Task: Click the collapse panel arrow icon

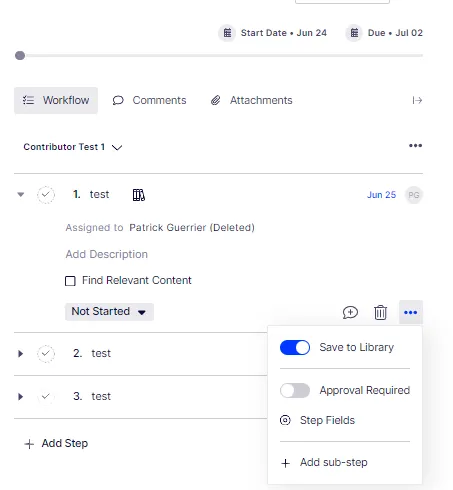Action: [417, 100]
